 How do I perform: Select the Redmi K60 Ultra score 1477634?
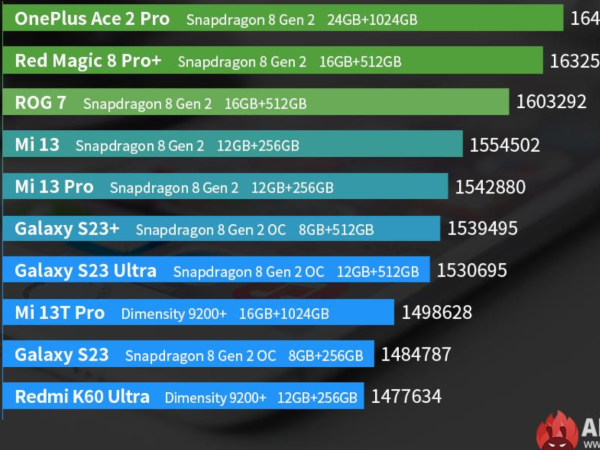pos(406,397)
